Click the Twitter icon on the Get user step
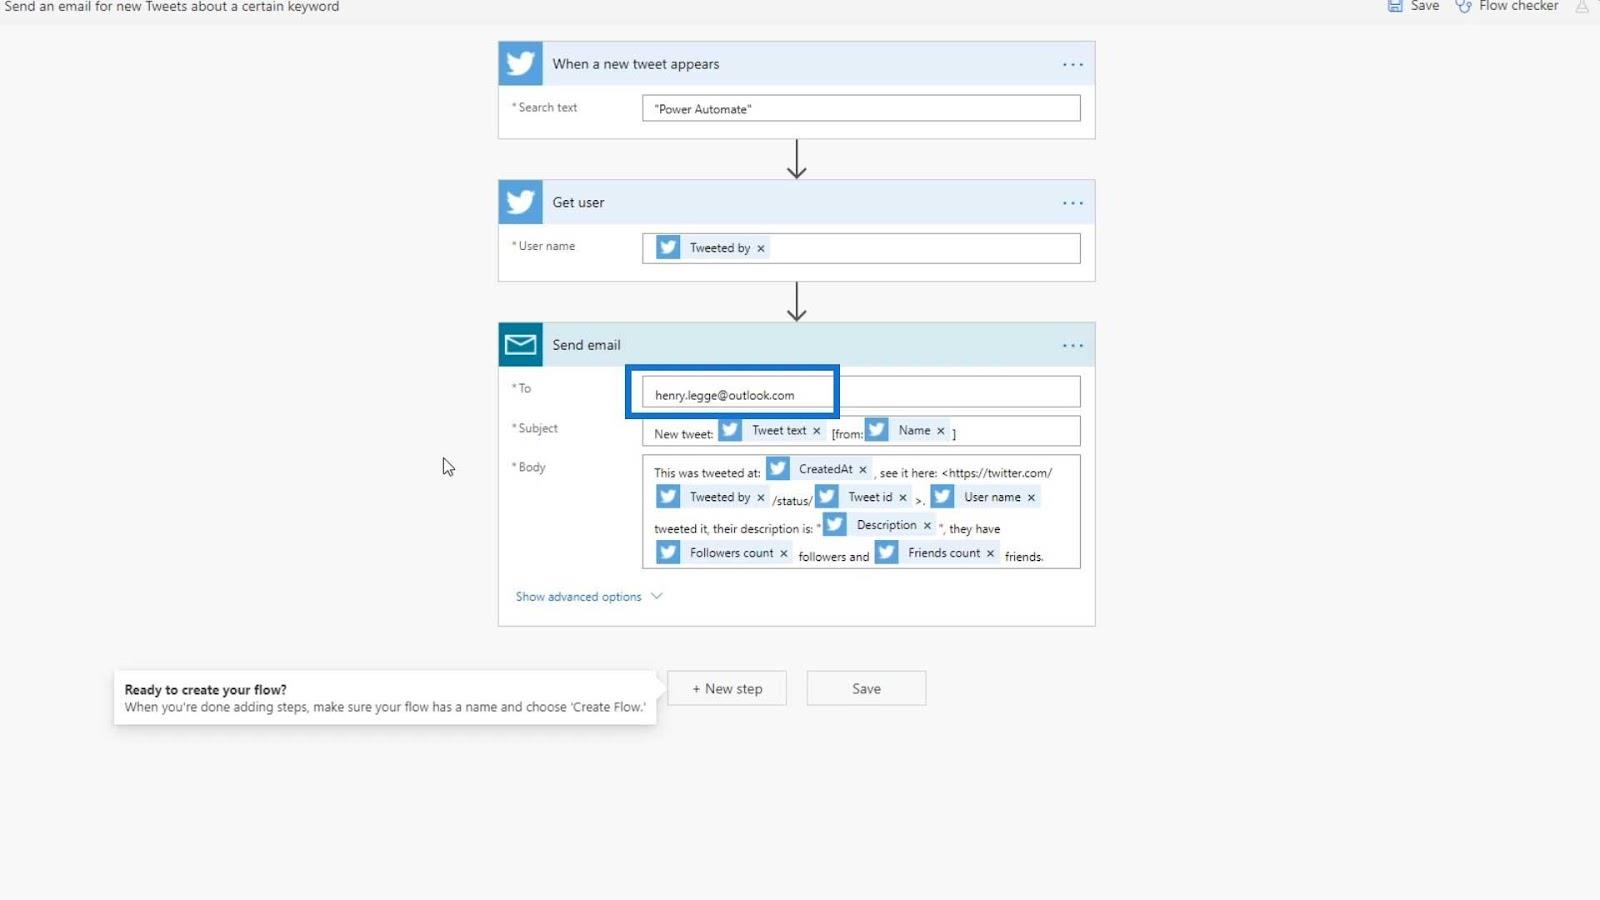Screen dimensions: 1600x900 520,202
